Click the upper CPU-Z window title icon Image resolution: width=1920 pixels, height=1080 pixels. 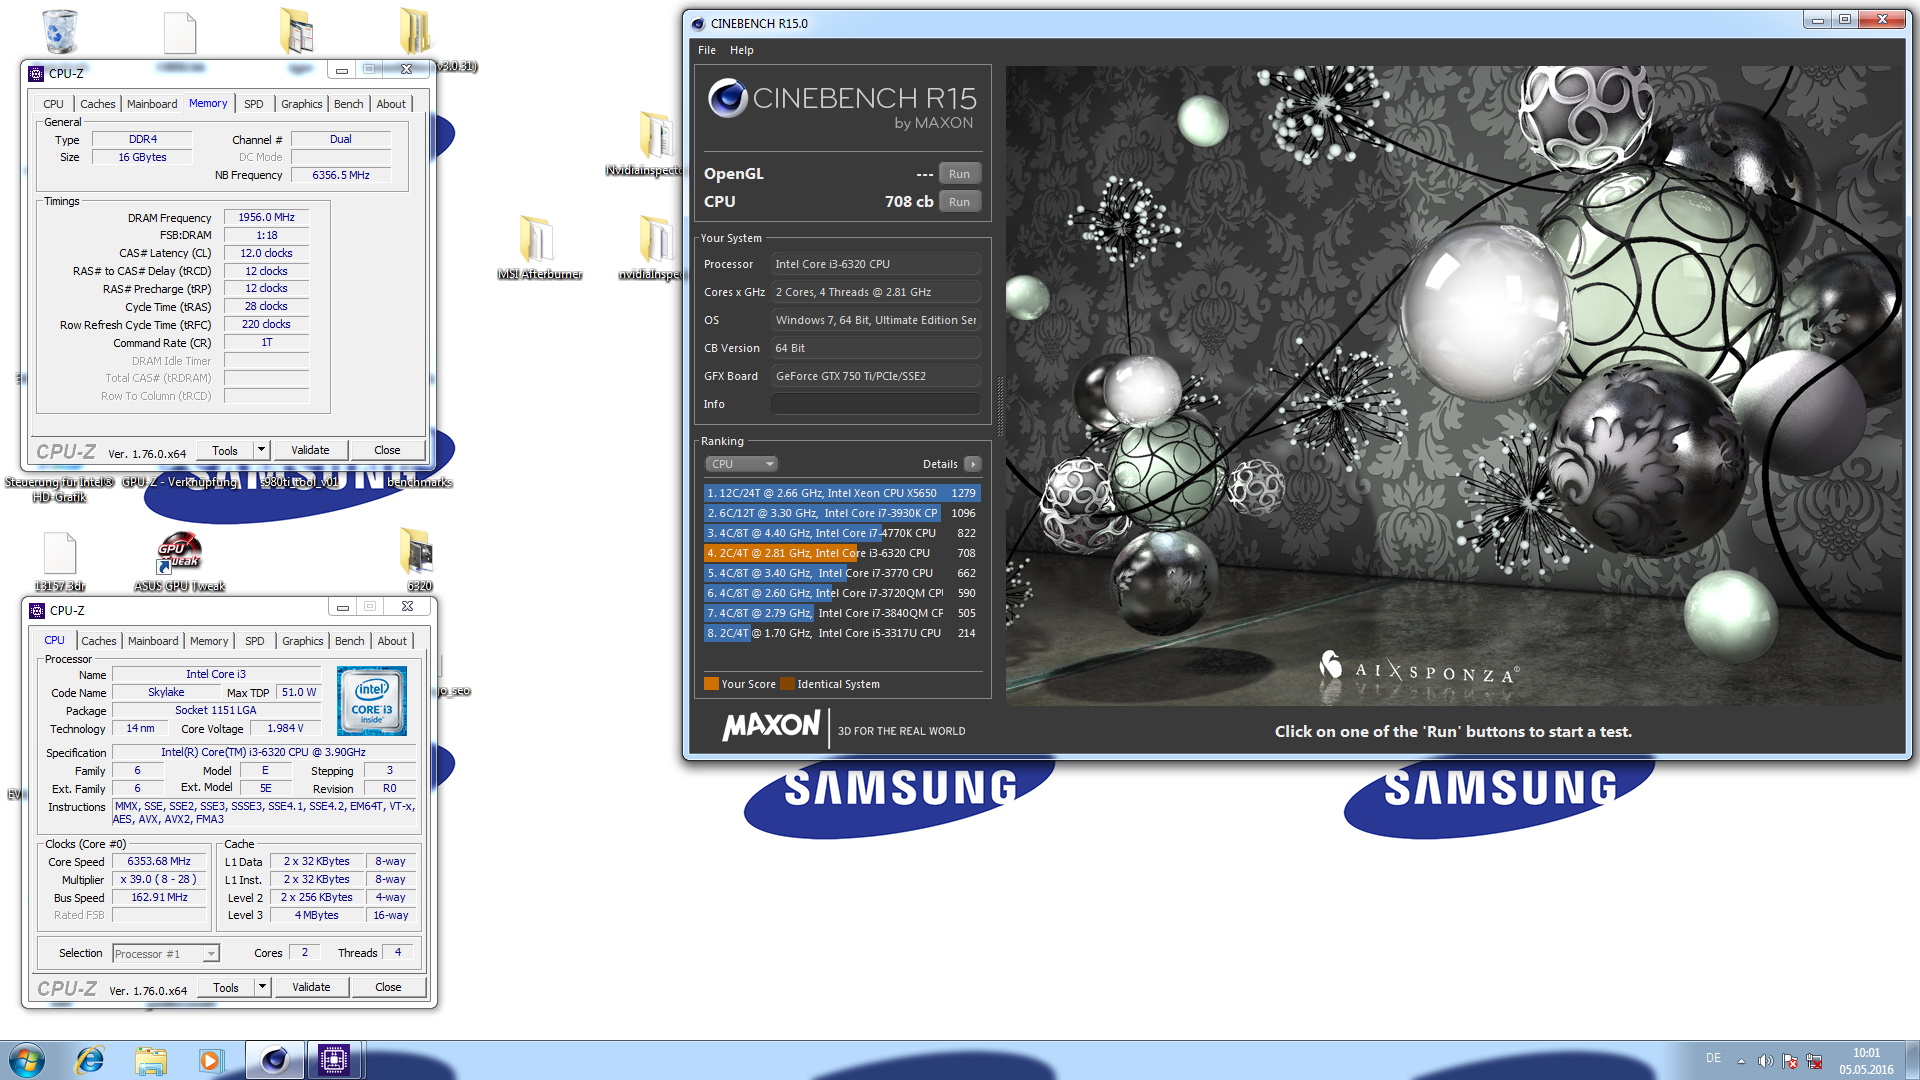[36, 73]
